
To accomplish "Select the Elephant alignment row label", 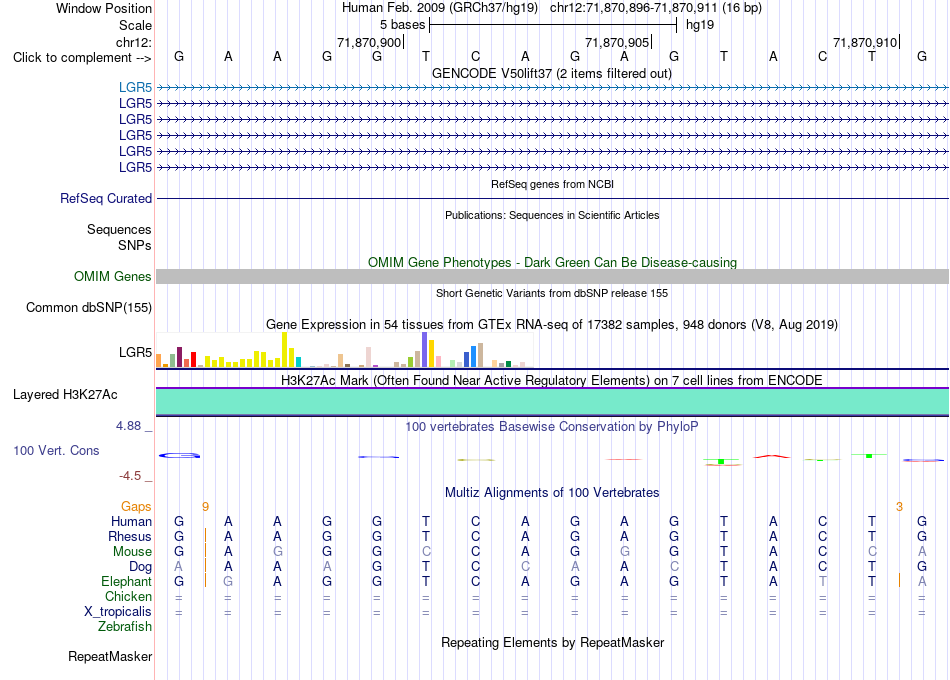I will 127,582.
